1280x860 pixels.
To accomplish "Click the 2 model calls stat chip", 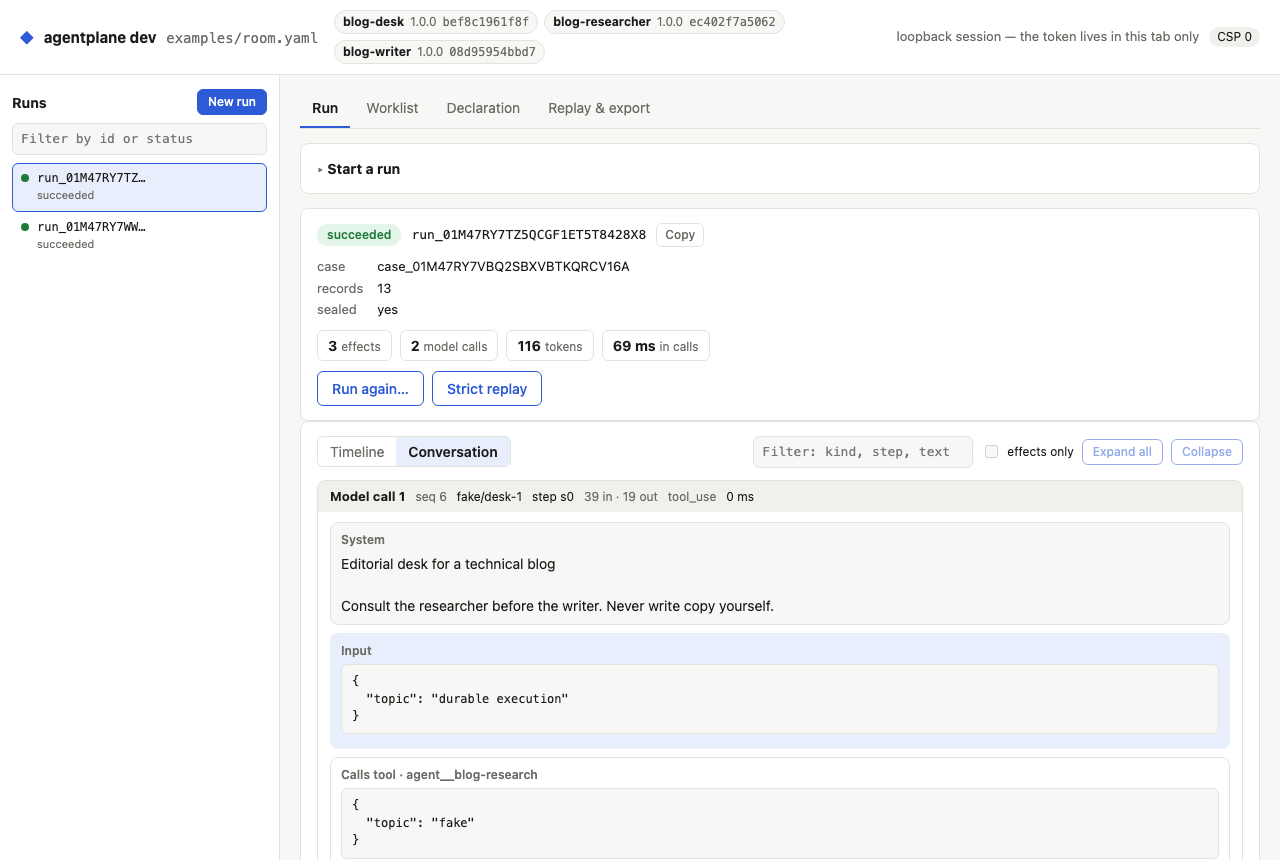I will click(x=449, y=346).
